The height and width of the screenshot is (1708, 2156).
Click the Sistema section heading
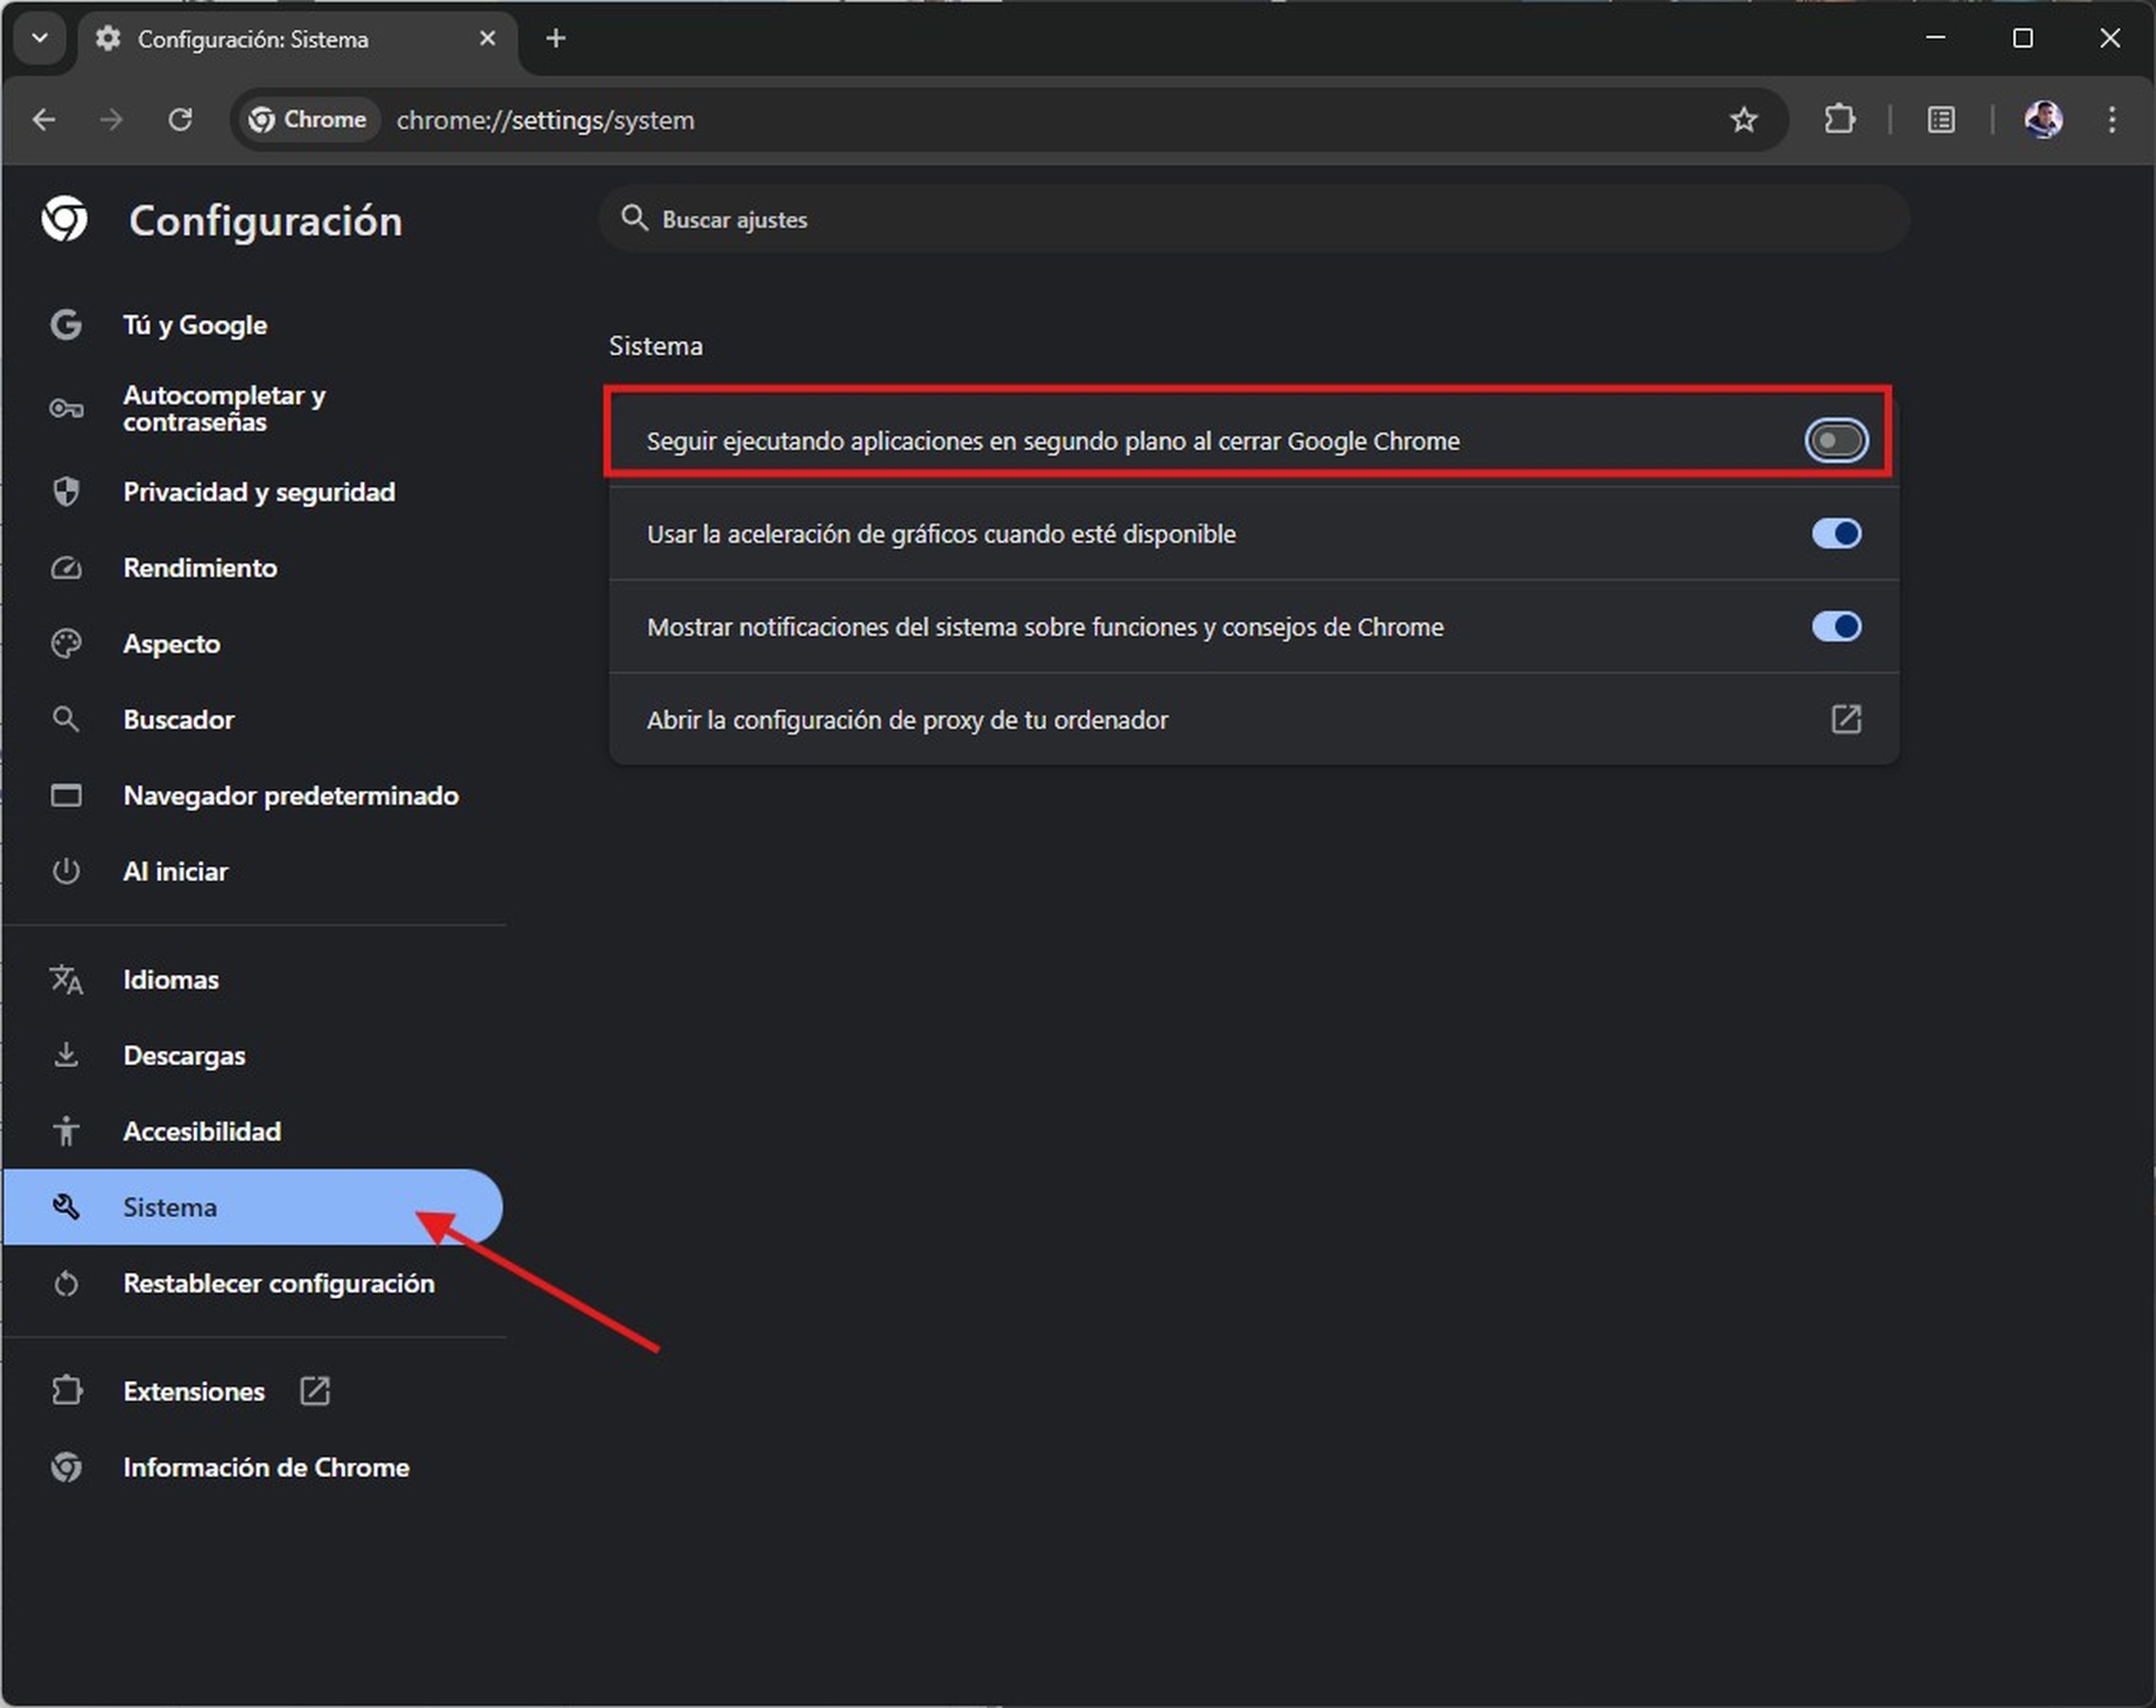click(x=656, y=346)
